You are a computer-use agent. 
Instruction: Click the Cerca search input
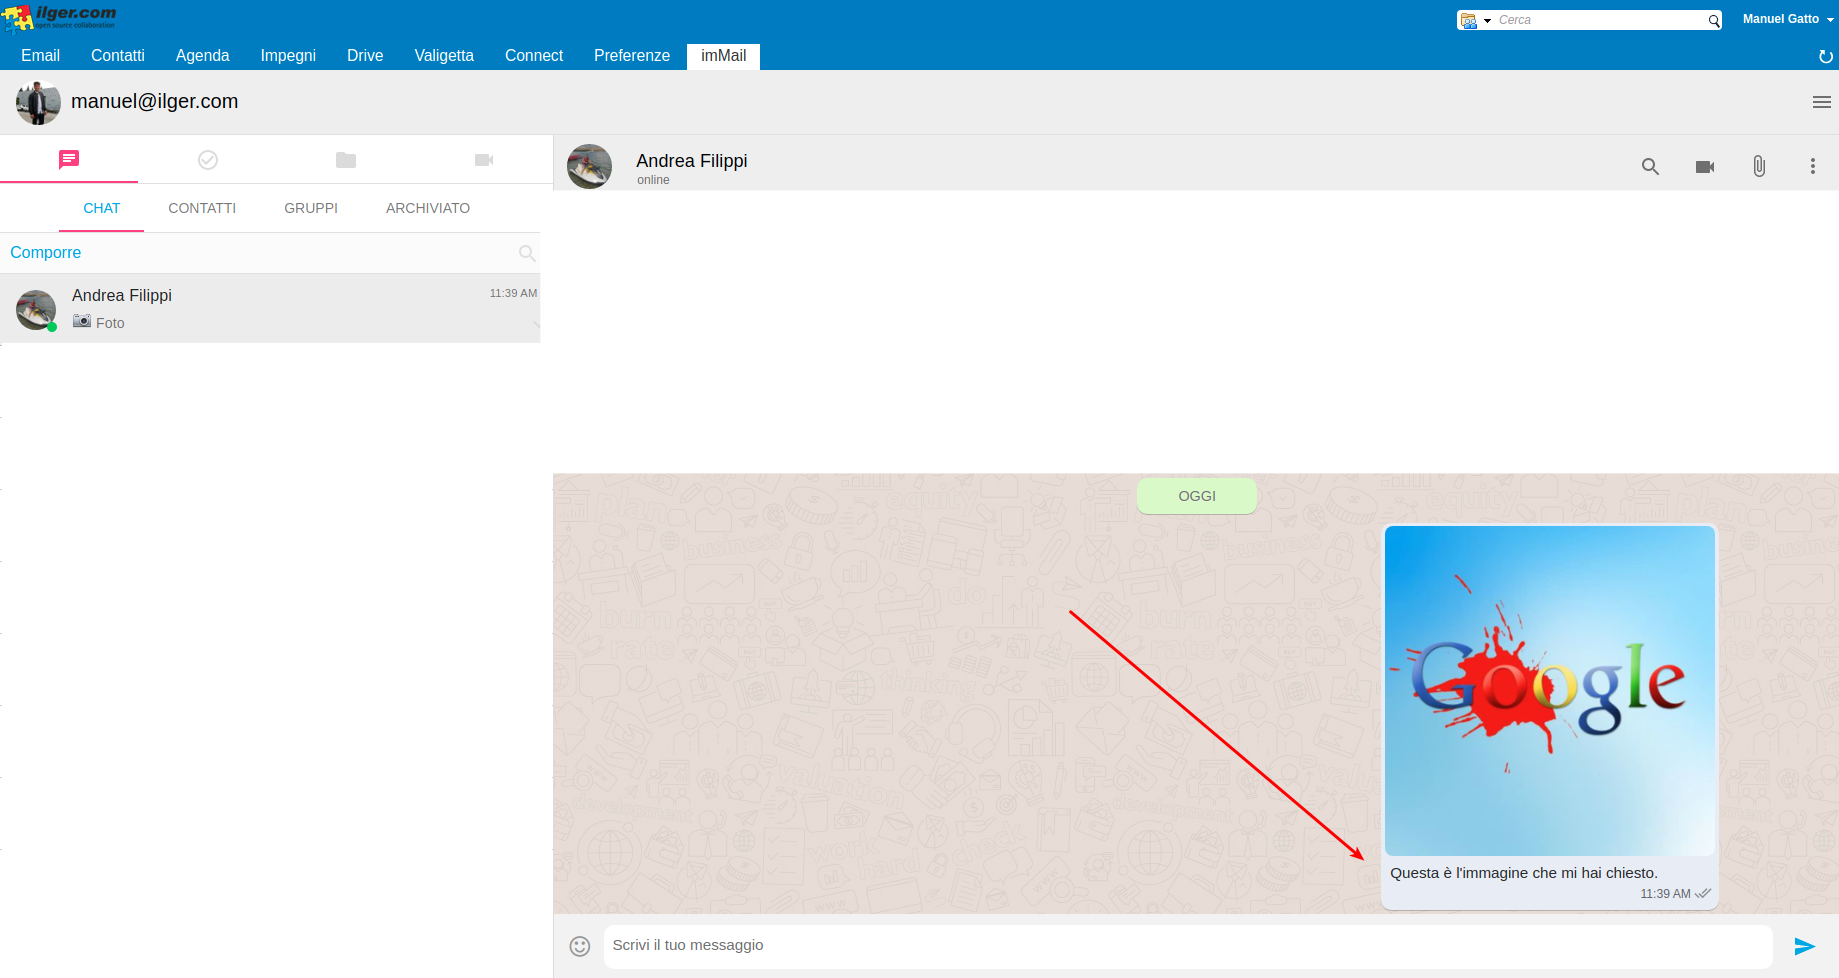pos(1600,20)
